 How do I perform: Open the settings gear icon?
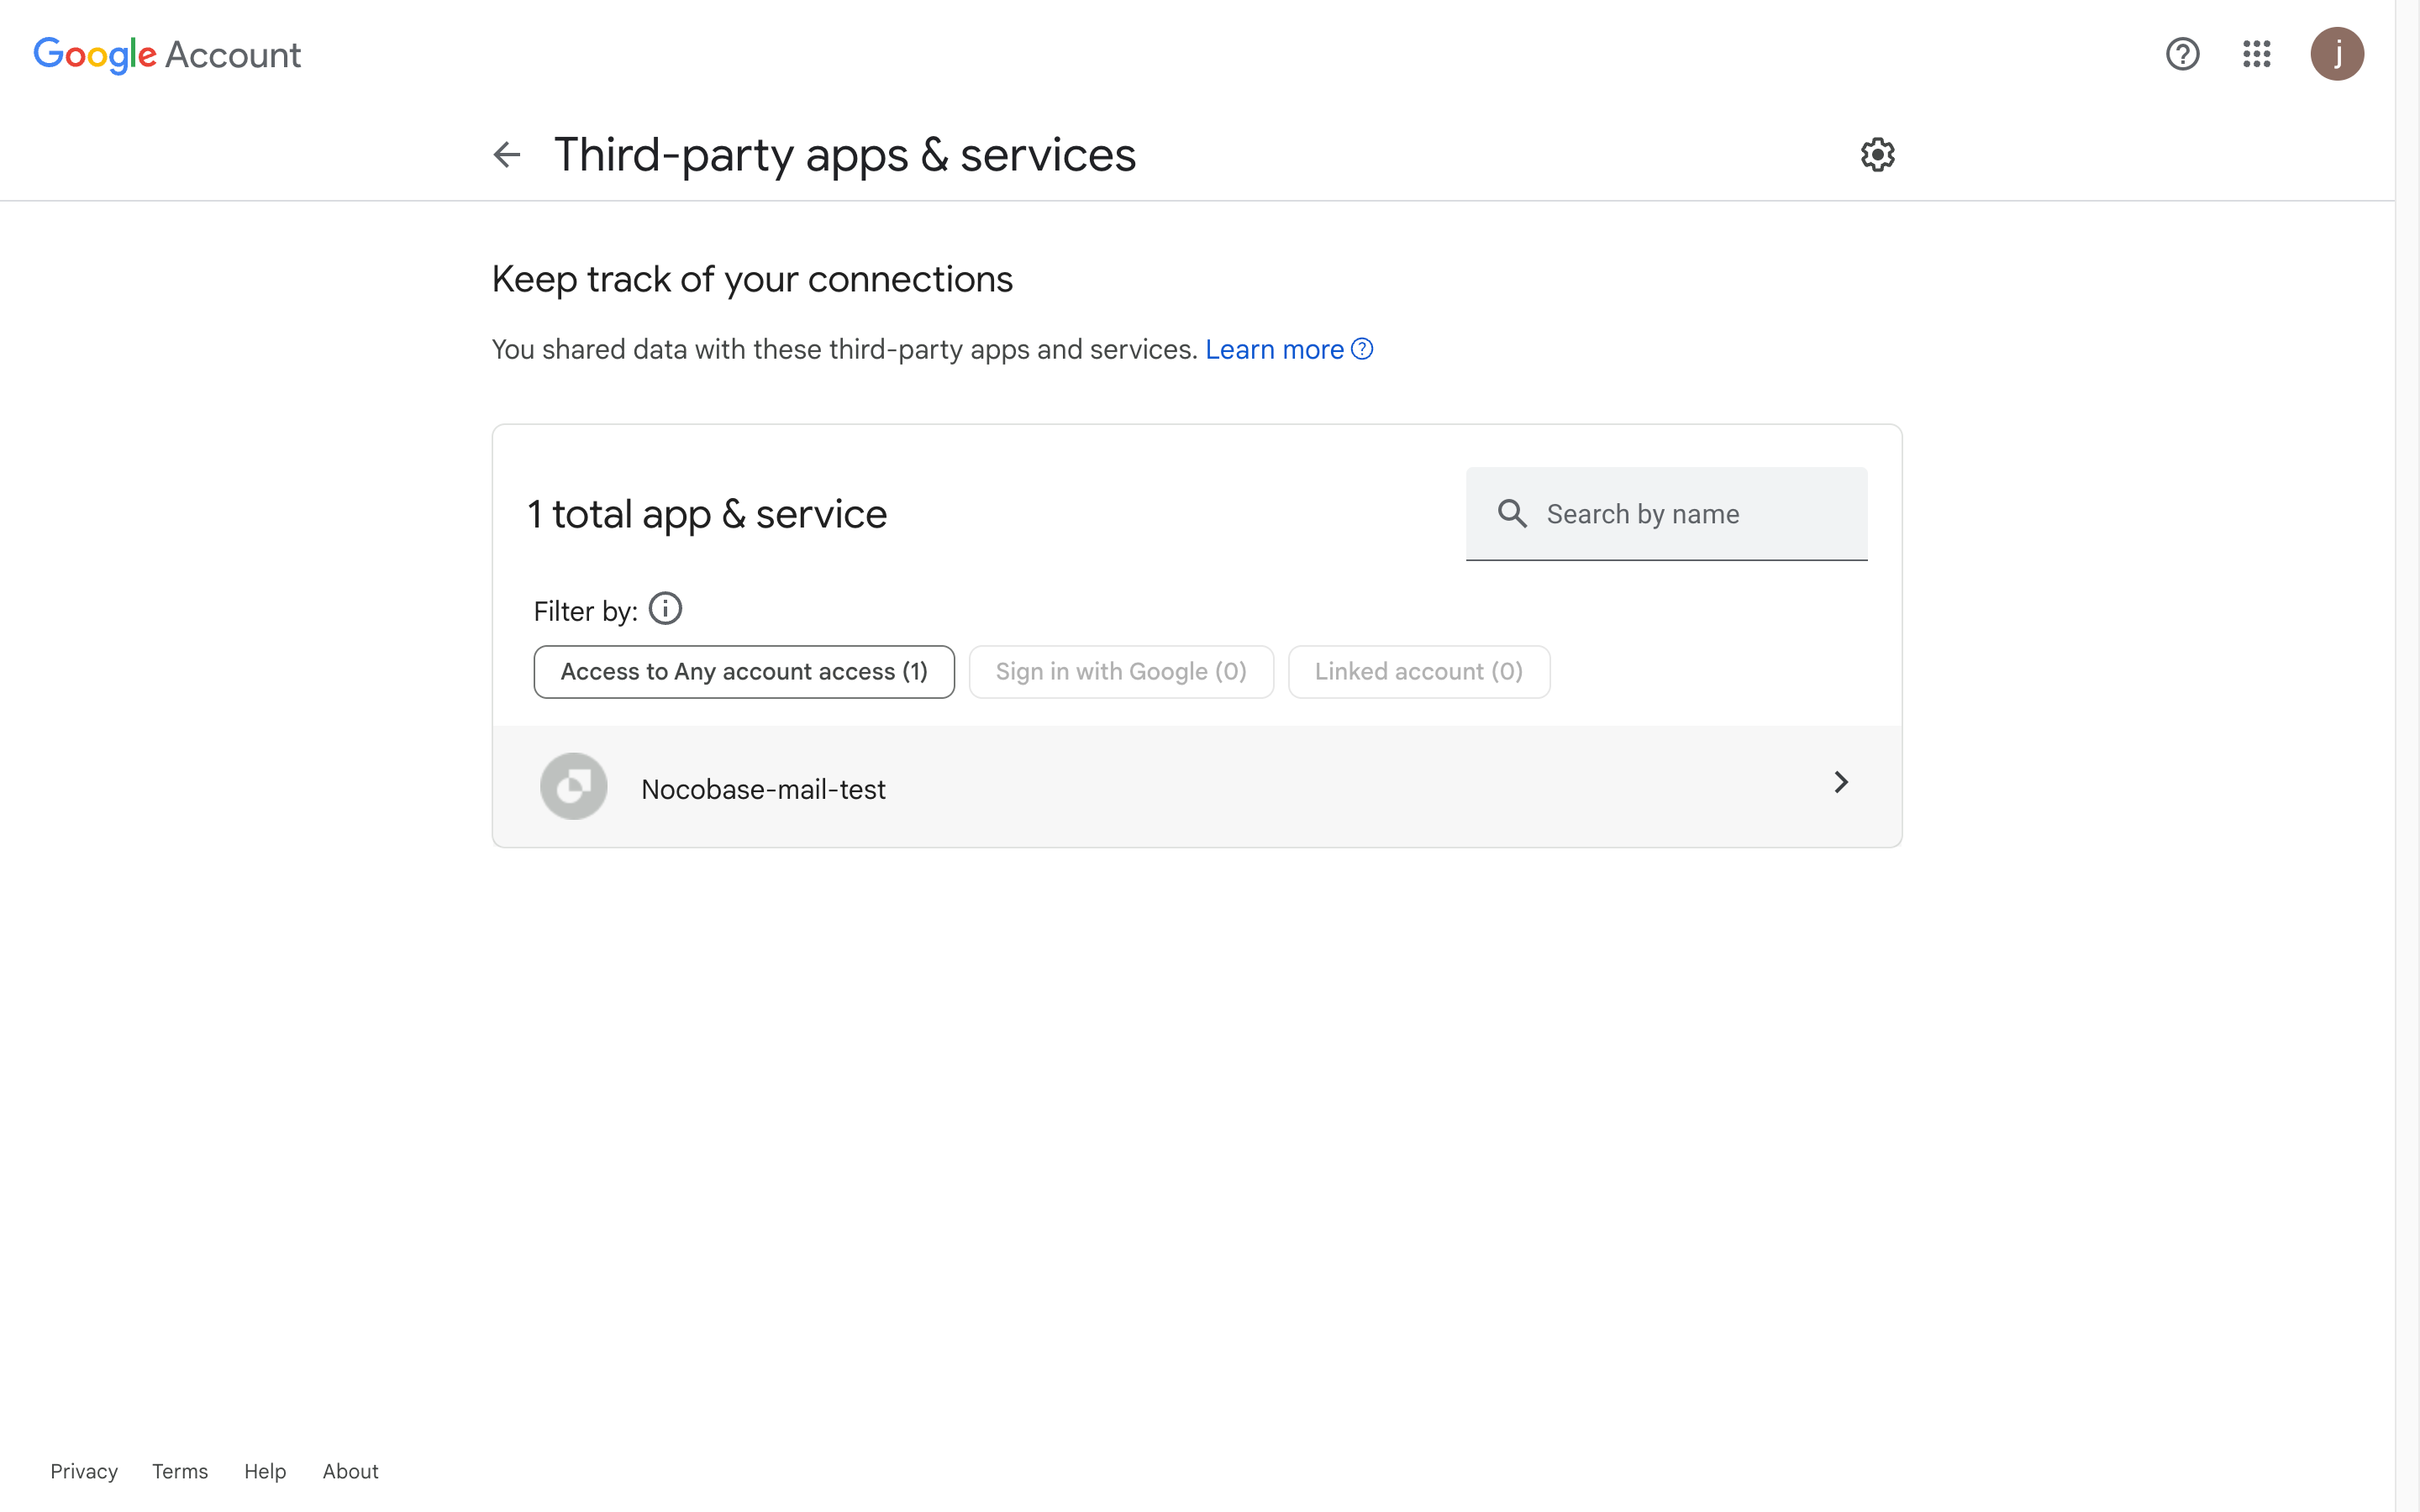pos(1877,155)
